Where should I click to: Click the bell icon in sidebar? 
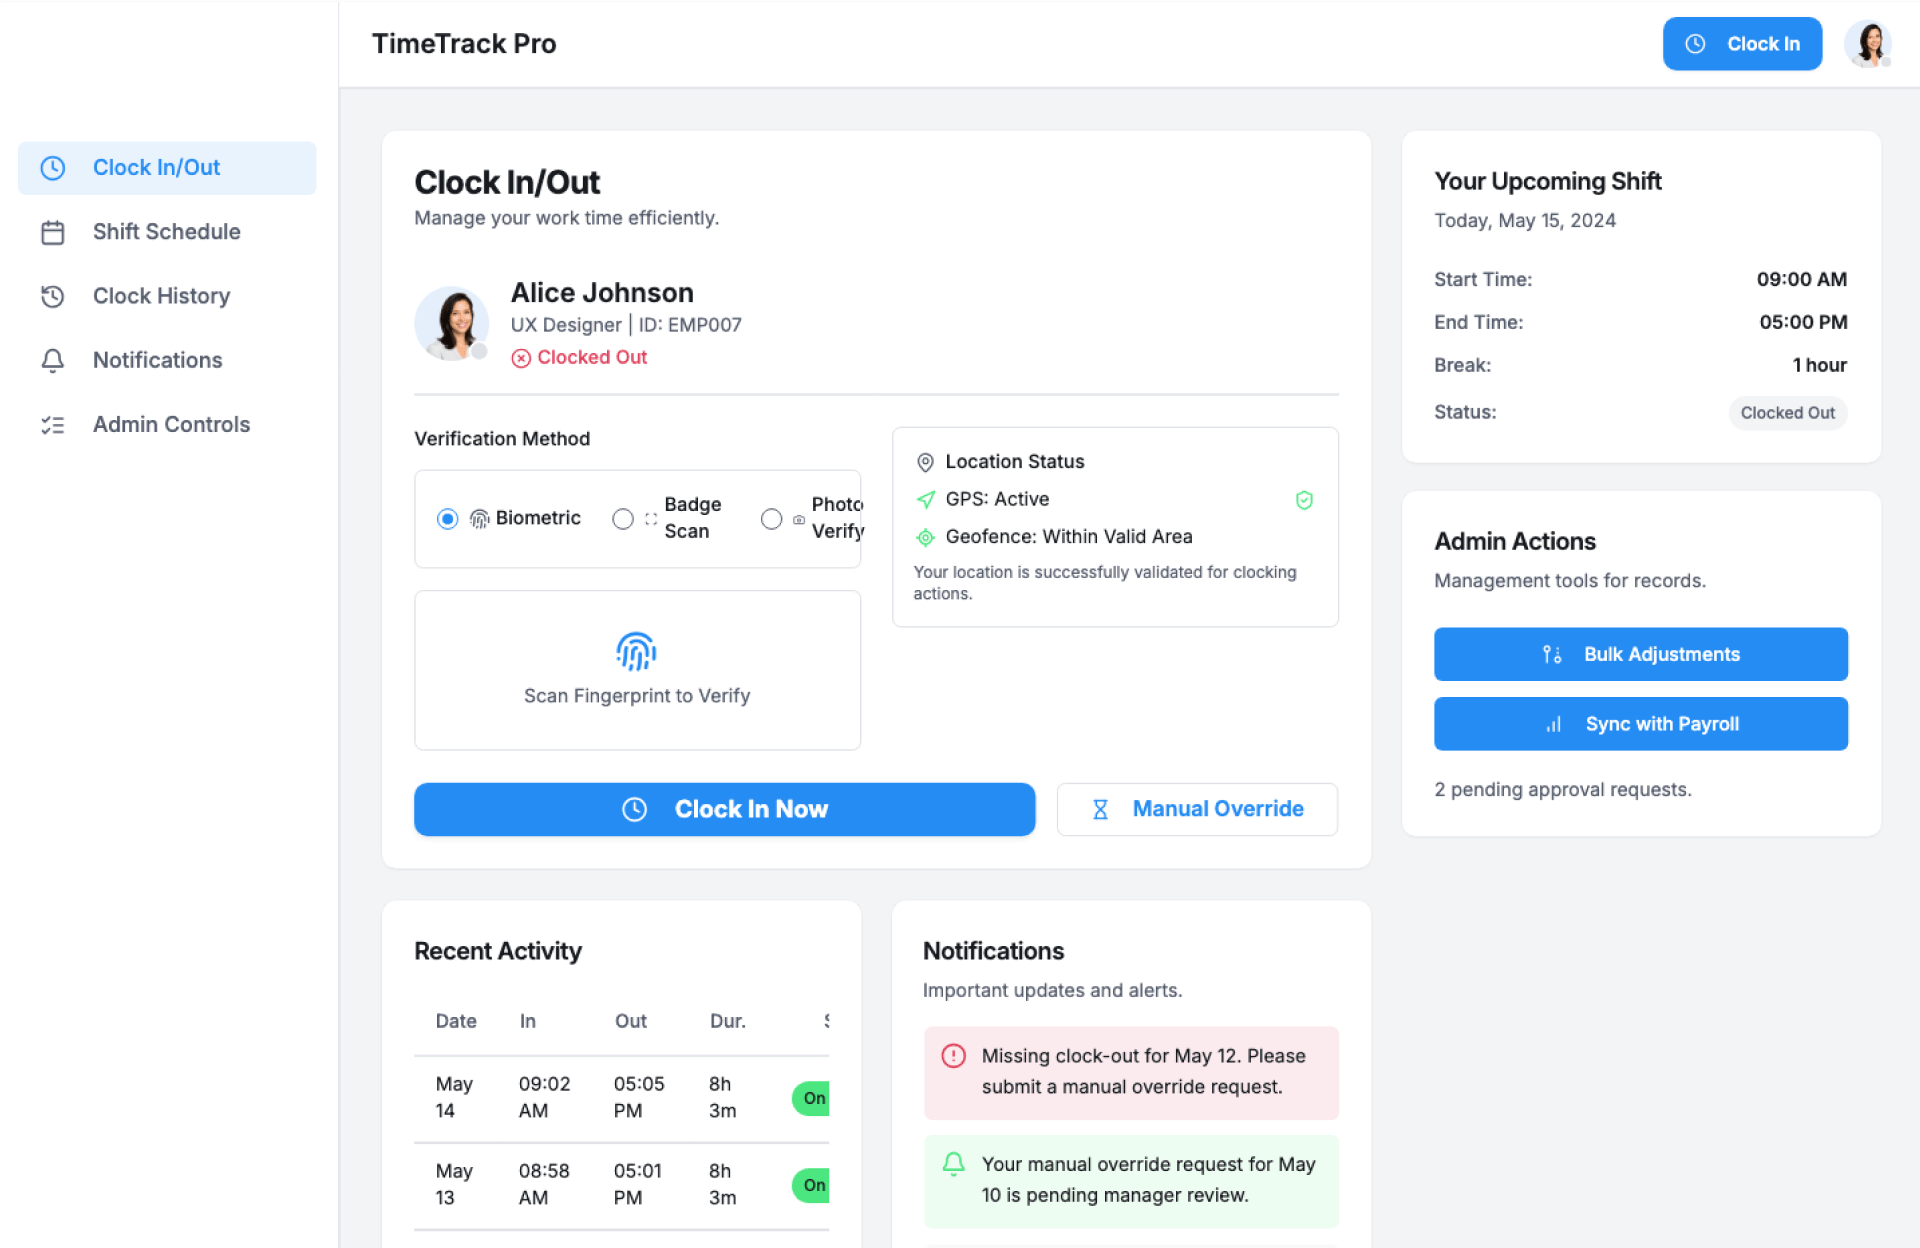point(53,360)
